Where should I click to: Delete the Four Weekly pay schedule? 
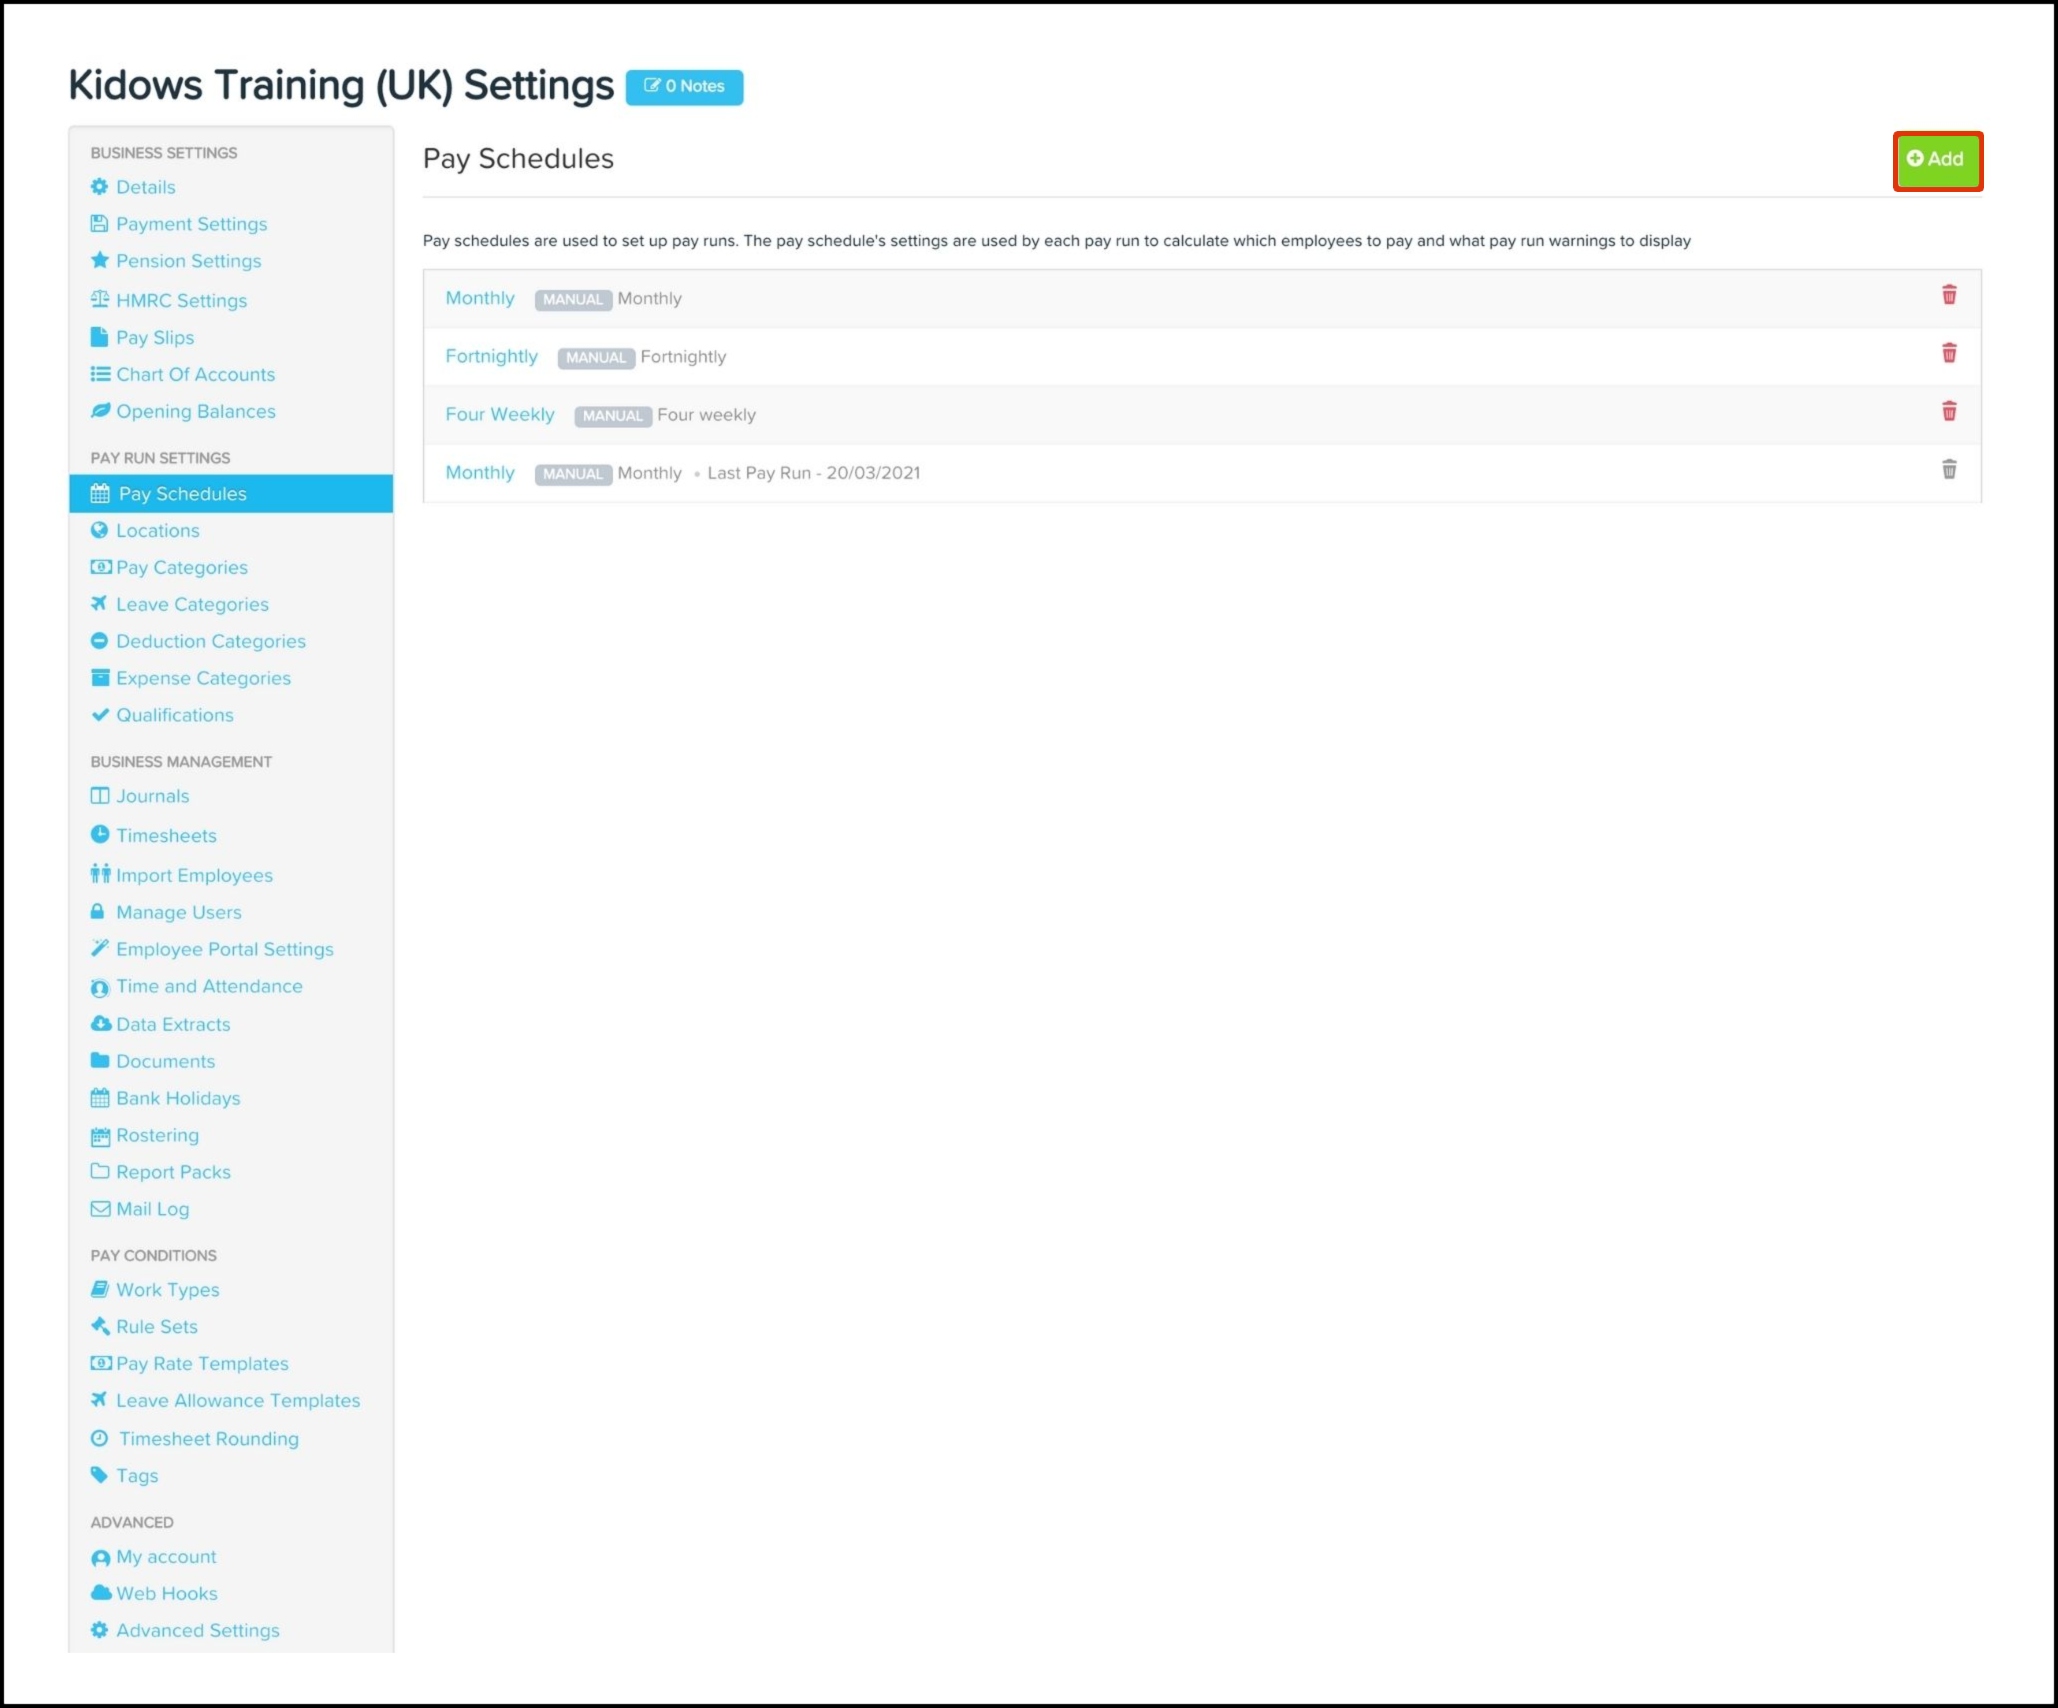(x=1948, y=411)
